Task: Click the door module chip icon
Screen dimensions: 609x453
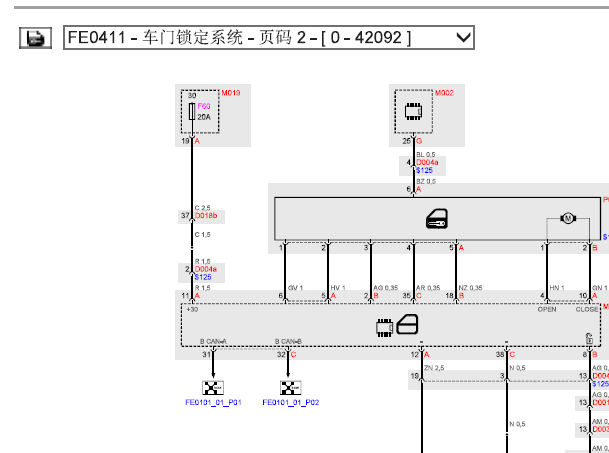Action: click(385, 328)
